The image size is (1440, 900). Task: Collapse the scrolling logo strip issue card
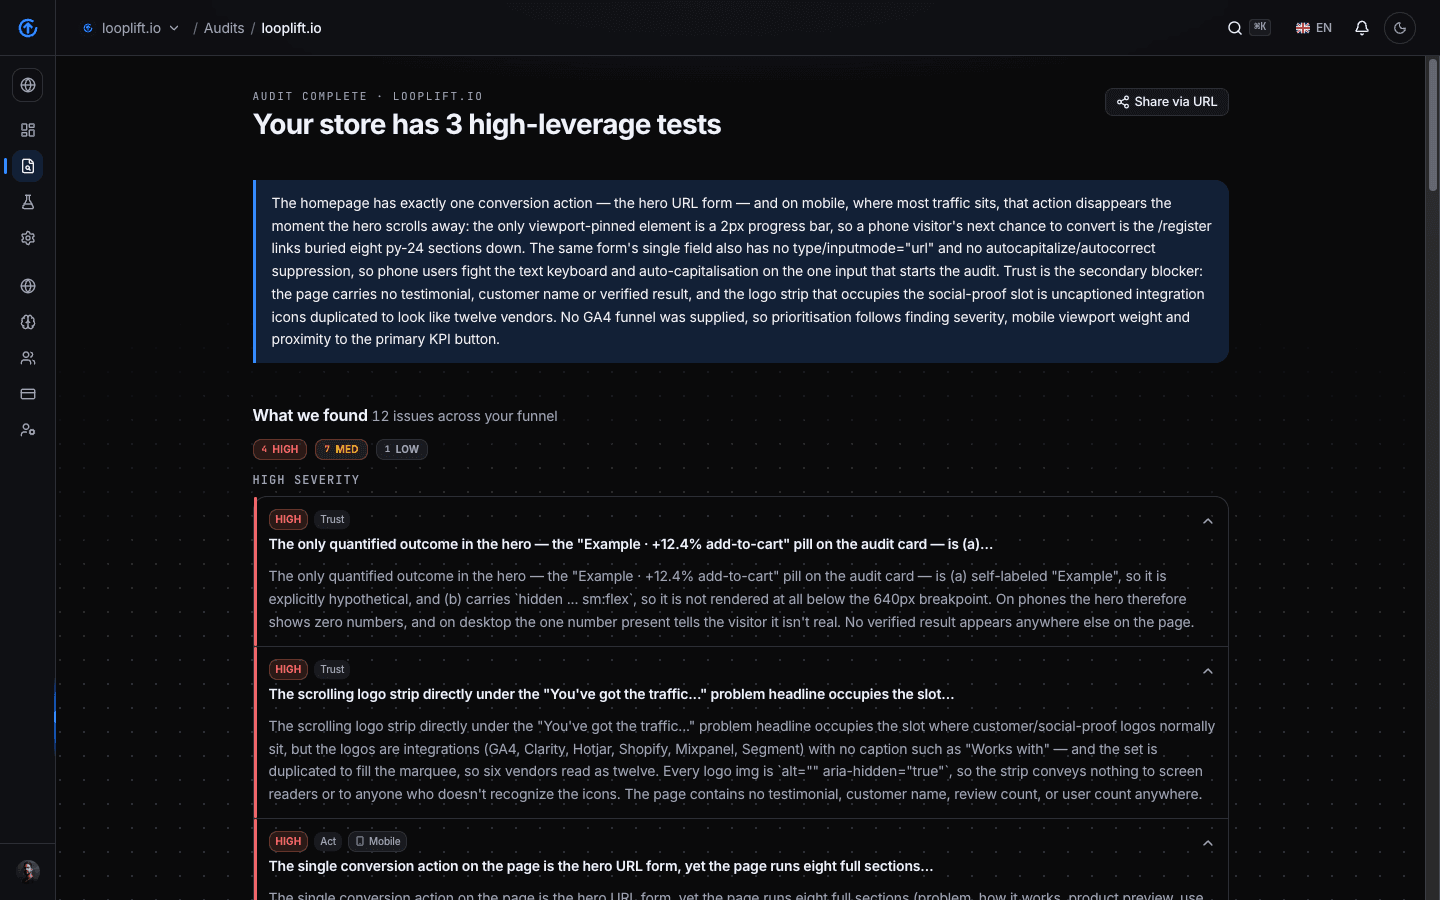[1208, 671]
